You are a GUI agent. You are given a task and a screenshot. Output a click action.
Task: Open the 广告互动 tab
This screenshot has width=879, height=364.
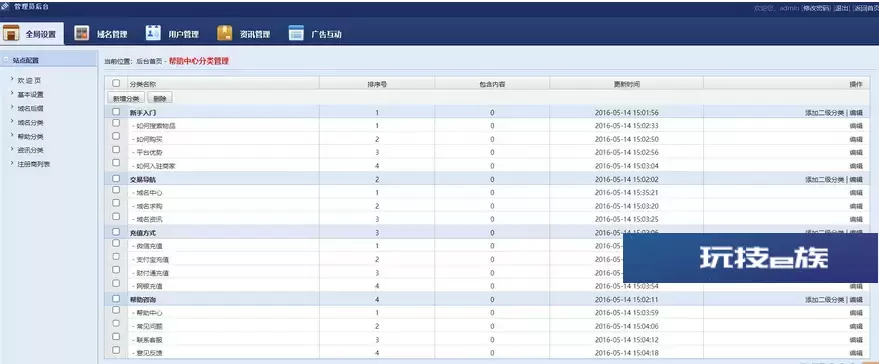point(315,34)
